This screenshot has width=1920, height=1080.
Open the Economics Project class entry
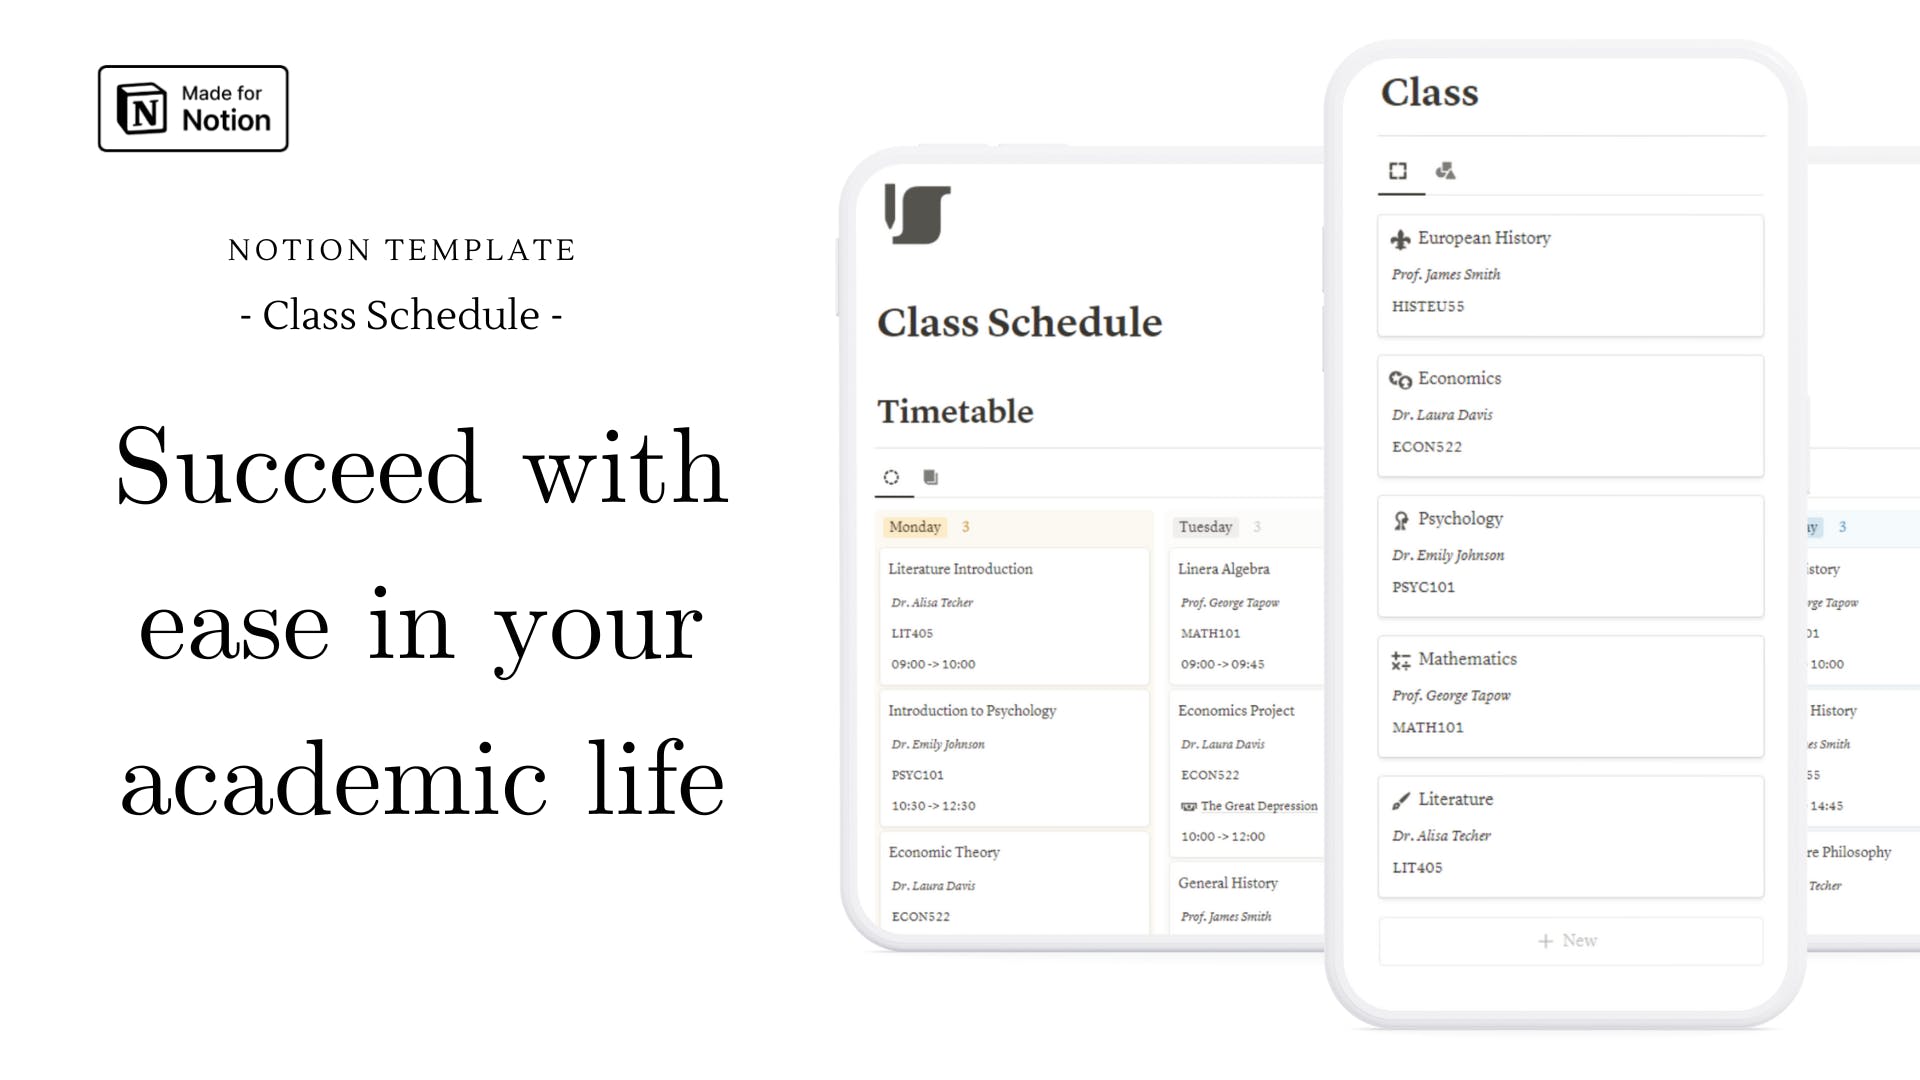1234,709
